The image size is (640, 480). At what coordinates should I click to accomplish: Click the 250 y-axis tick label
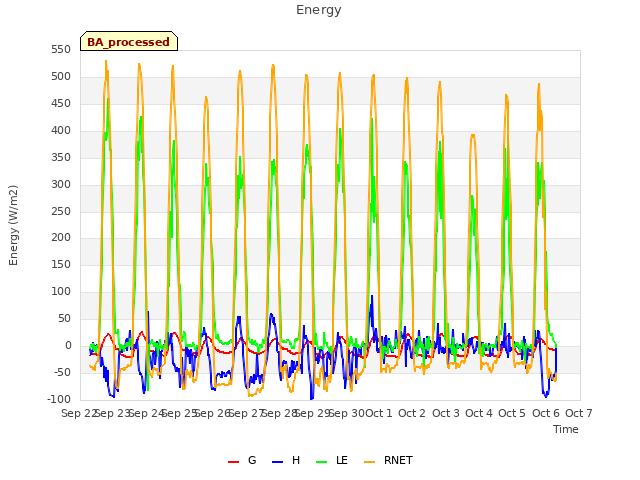[x=61, y=211]
